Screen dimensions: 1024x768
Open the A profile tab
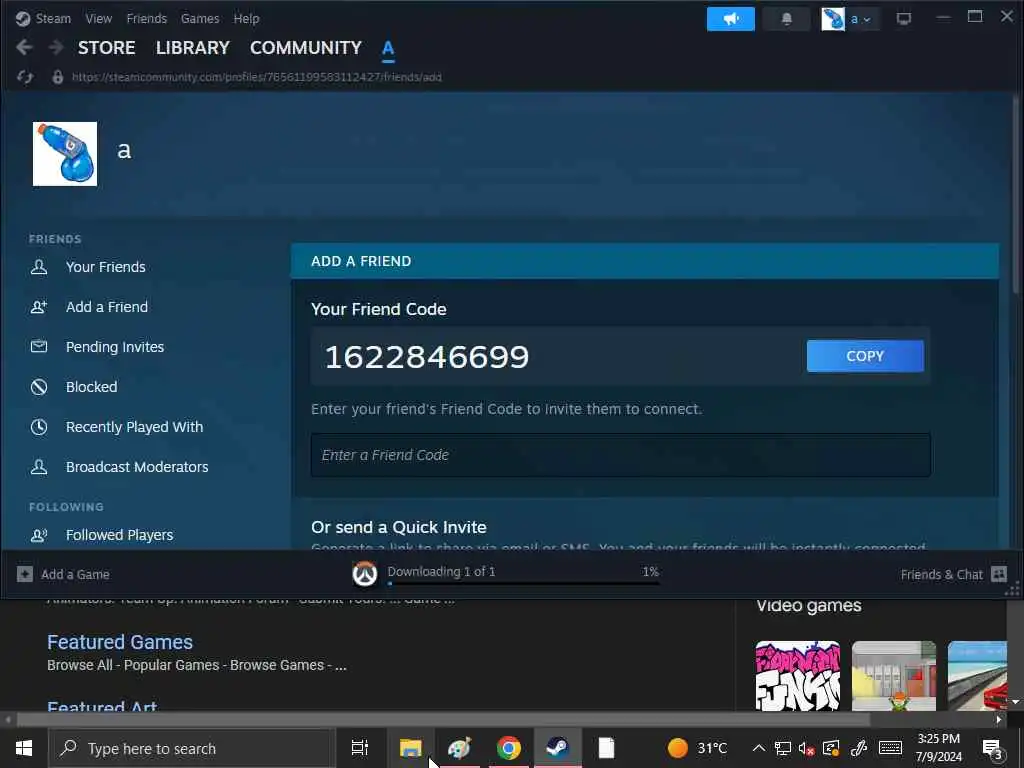coord(388,48)
